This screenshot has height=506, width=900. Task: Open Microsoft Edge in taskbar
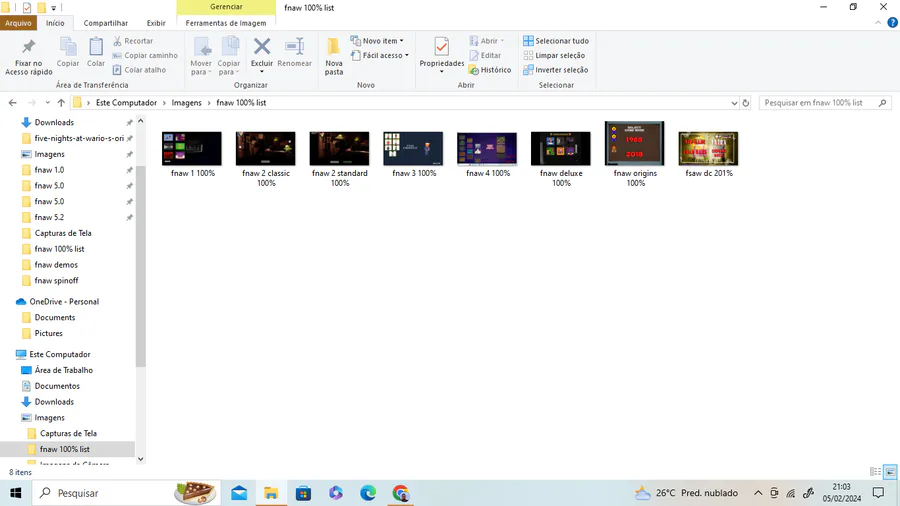coord(368,493)
